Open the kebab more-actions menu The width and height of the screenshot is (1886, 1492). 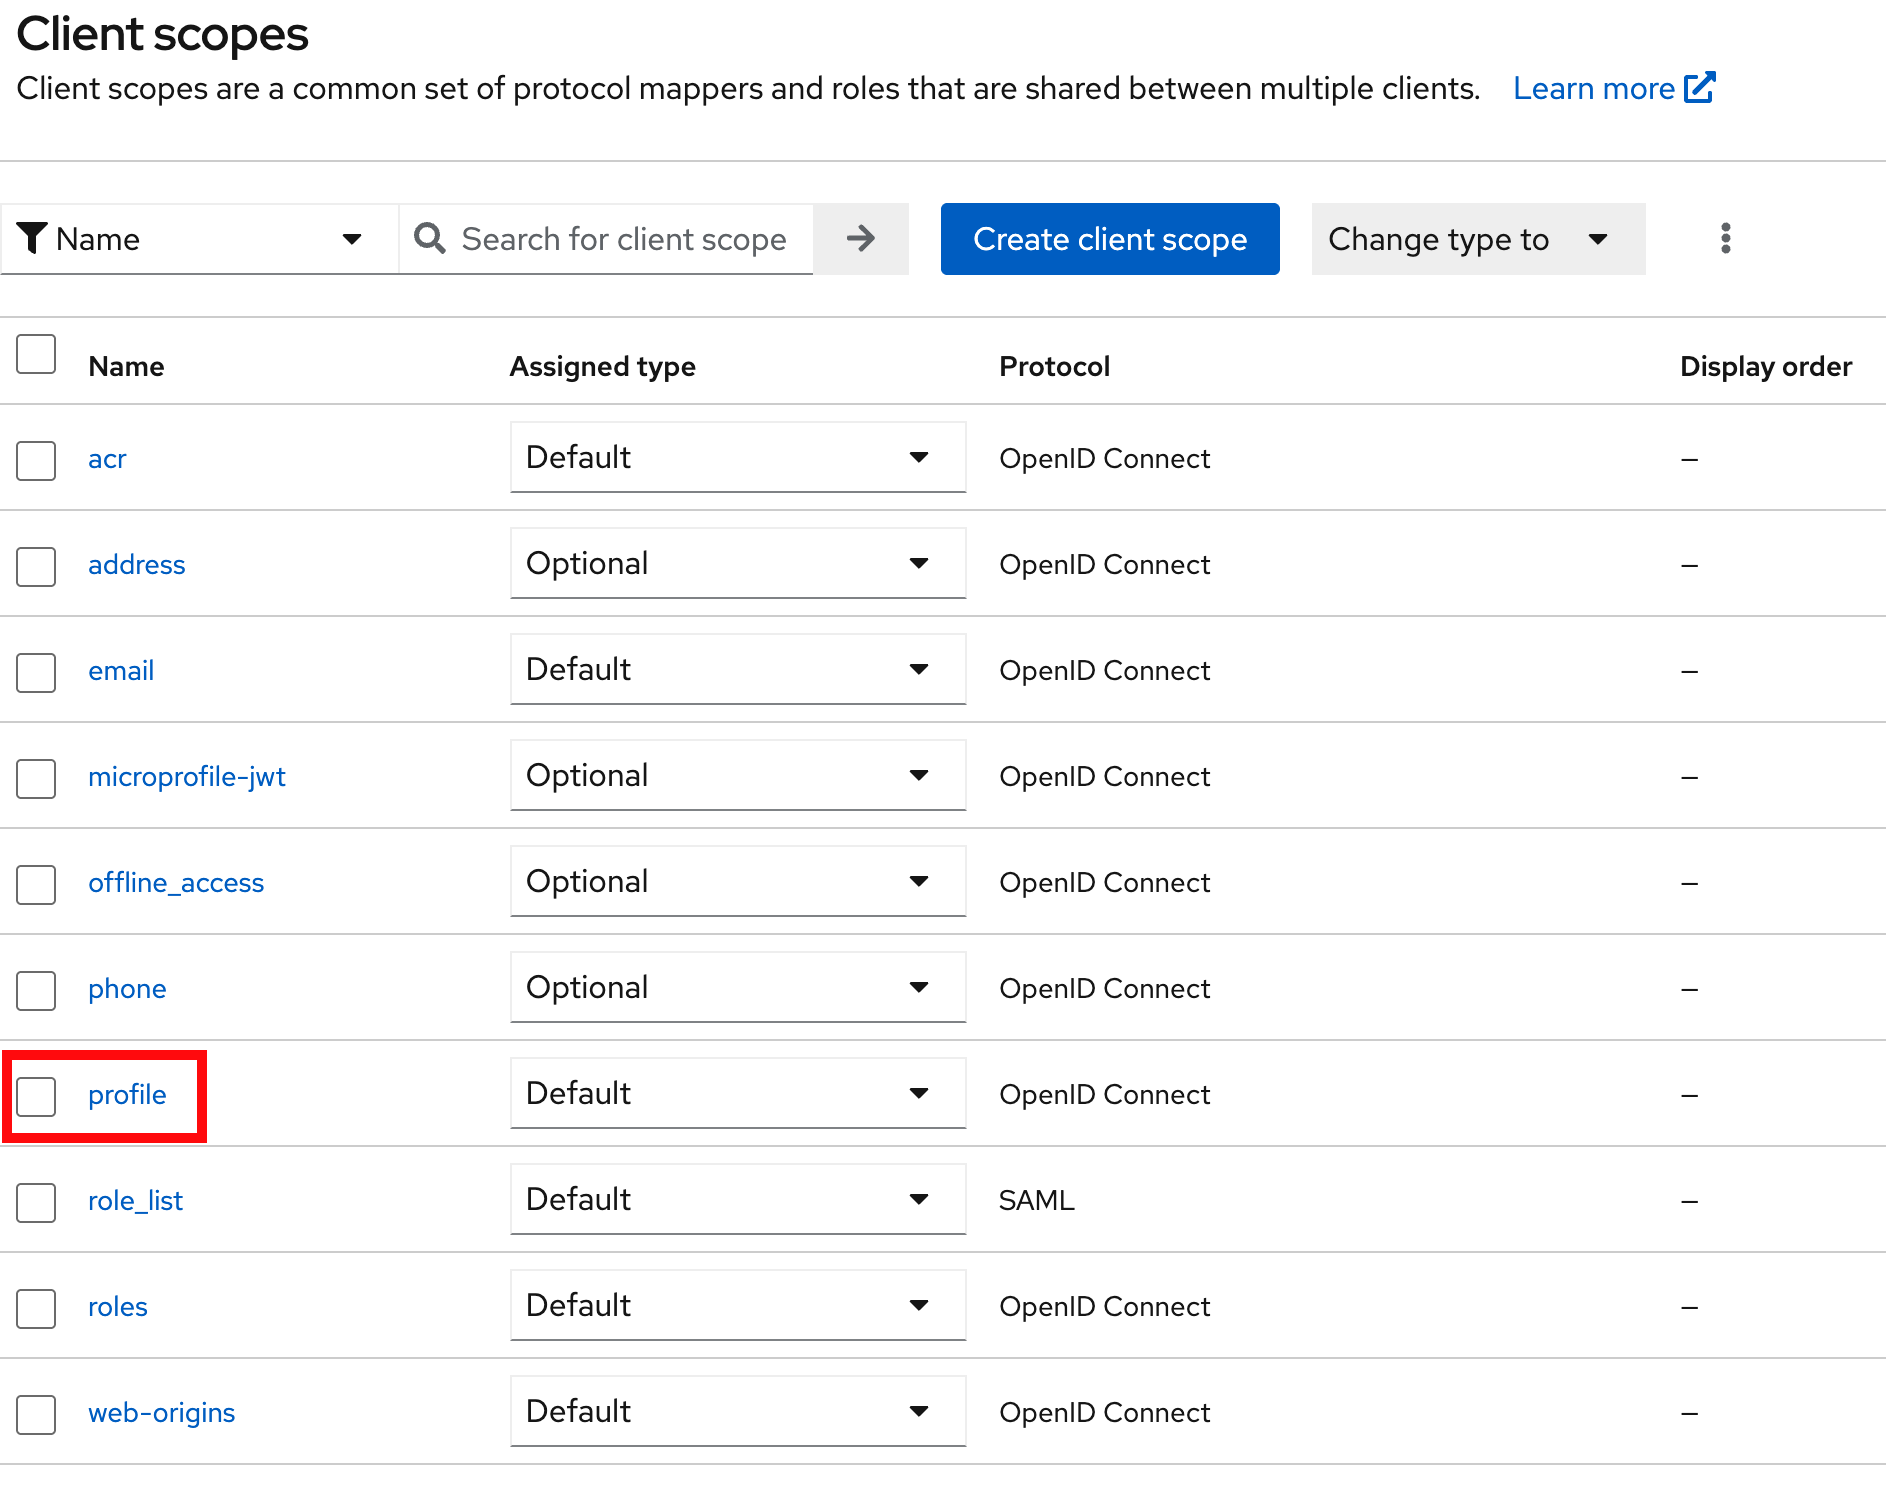(1725, 239)
